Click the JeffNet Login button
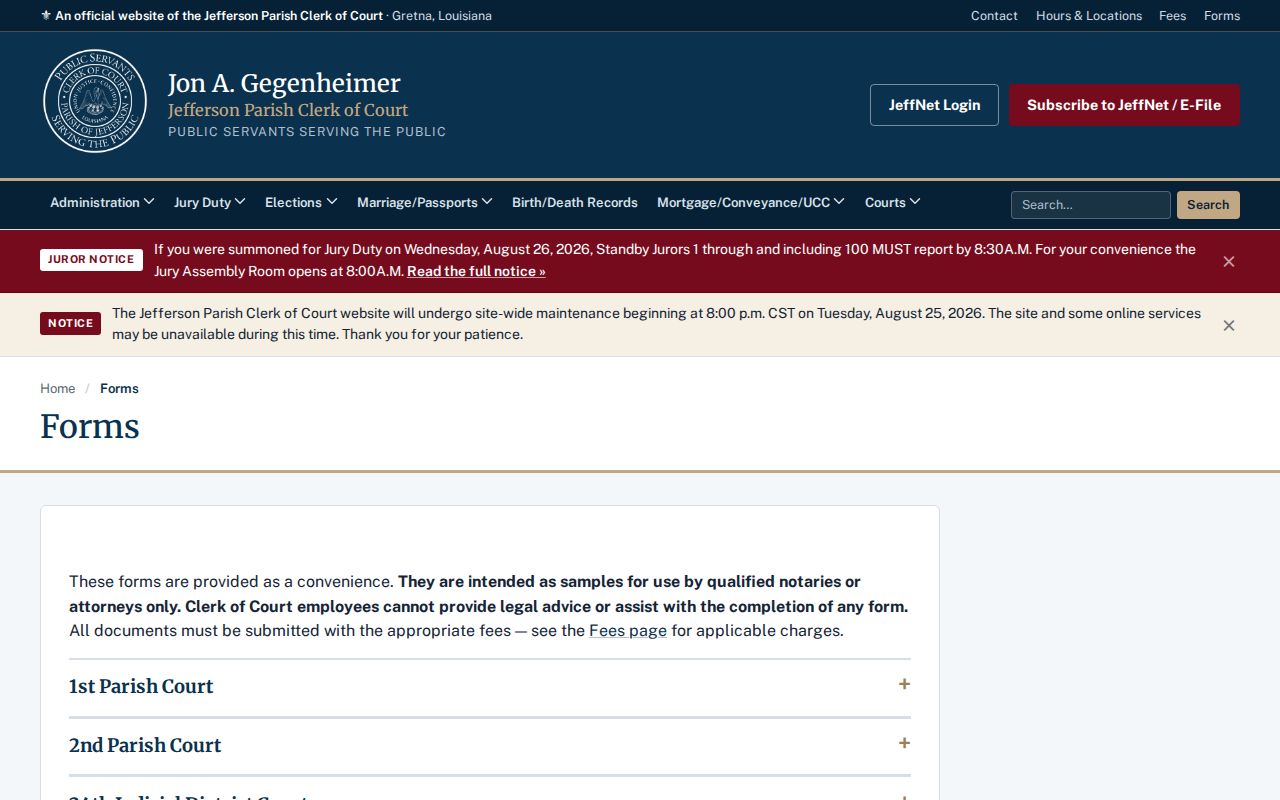1280x800 pixels. [934, 105]
